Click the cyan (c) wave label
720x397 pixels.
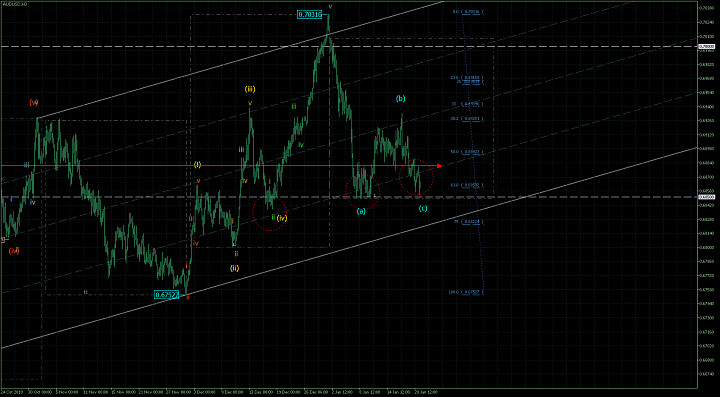pyautogui.click(x=423, y=208)
